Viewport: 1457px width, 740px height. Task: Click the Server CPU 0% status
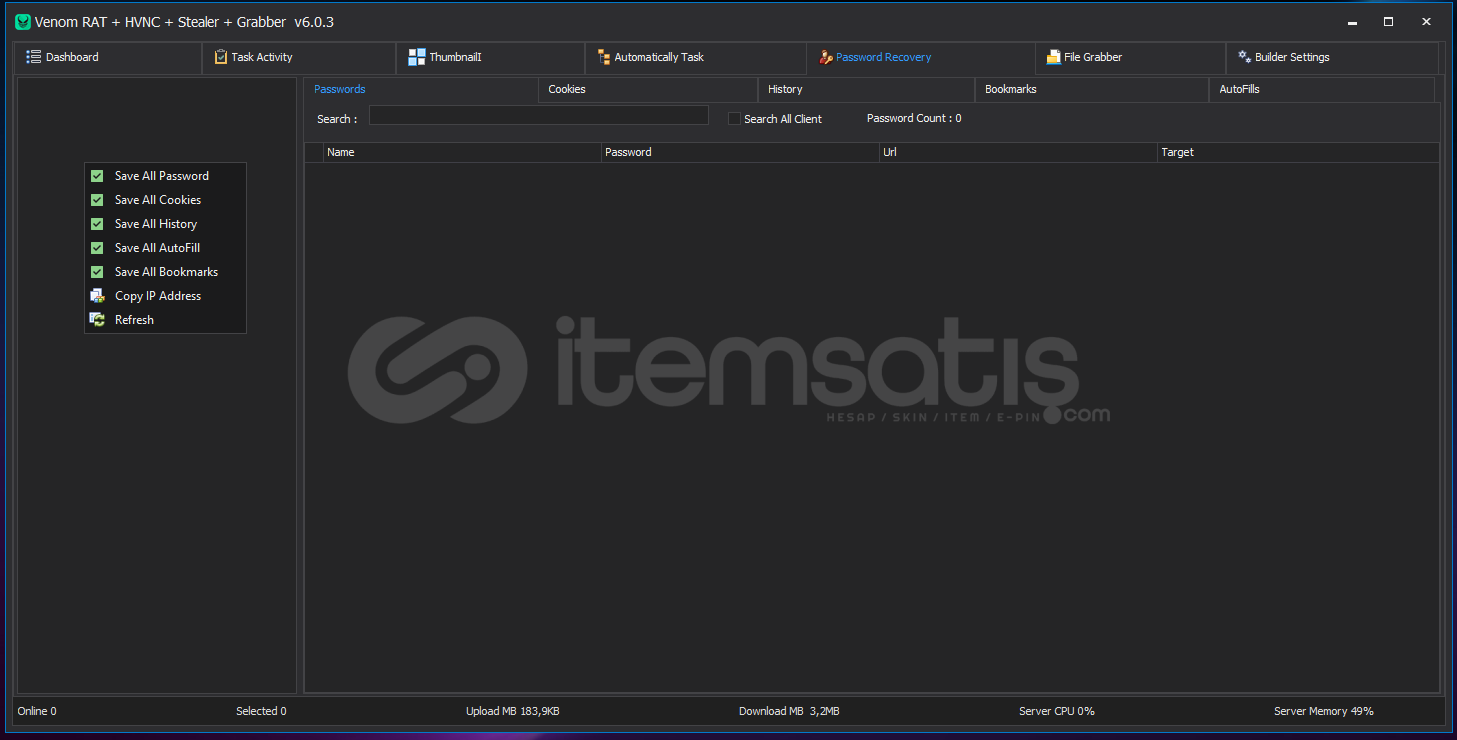1057,711
